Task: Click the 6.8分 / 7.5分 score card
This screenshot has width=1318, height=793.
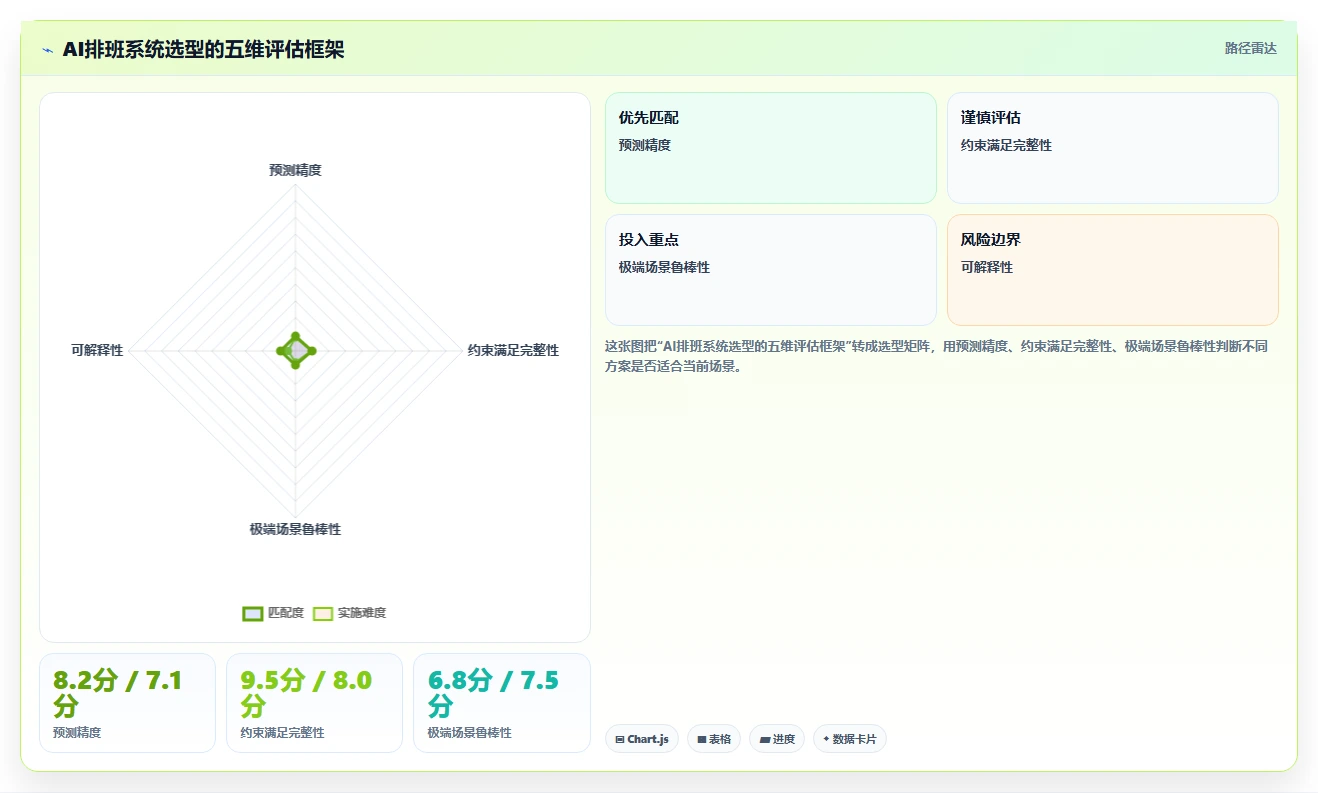Action: [502, 703]
